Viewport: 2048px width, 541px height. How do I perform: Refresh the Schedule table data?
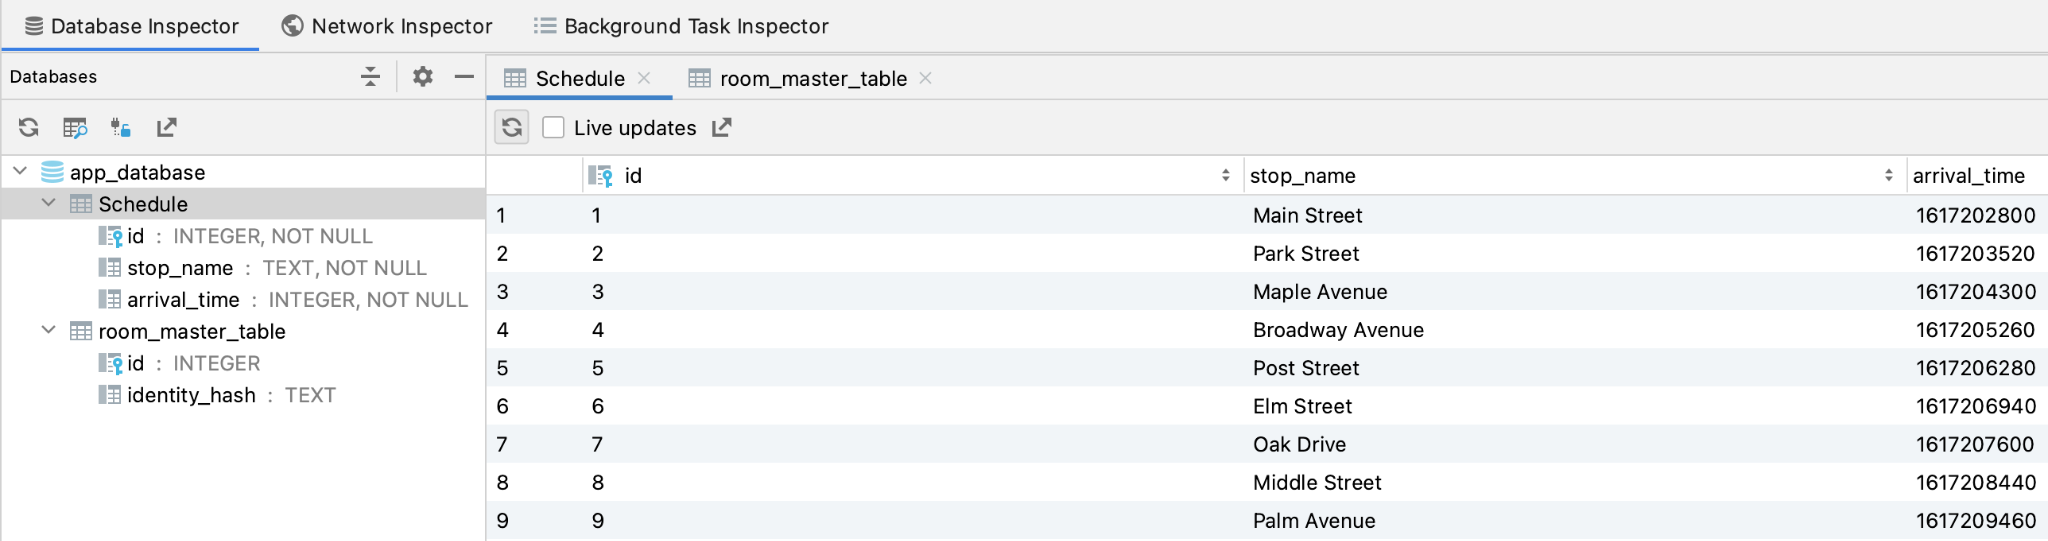pyautogui.click(x=512, y=127)
